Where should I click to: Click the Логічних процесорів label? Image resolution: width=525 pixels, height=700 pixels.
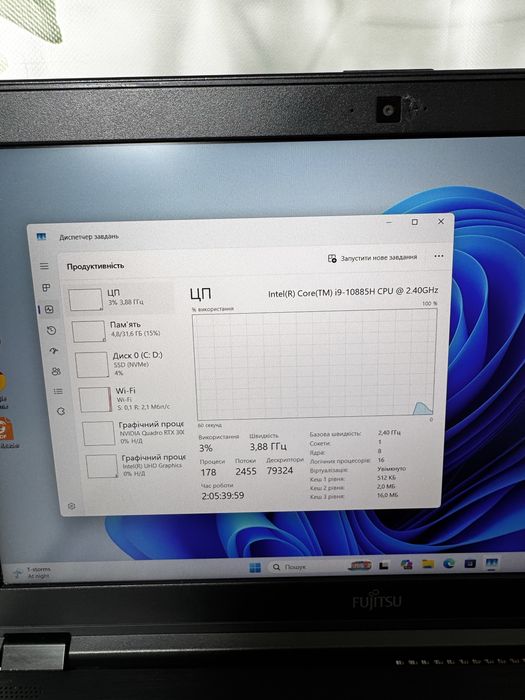[x=340, y=461]
